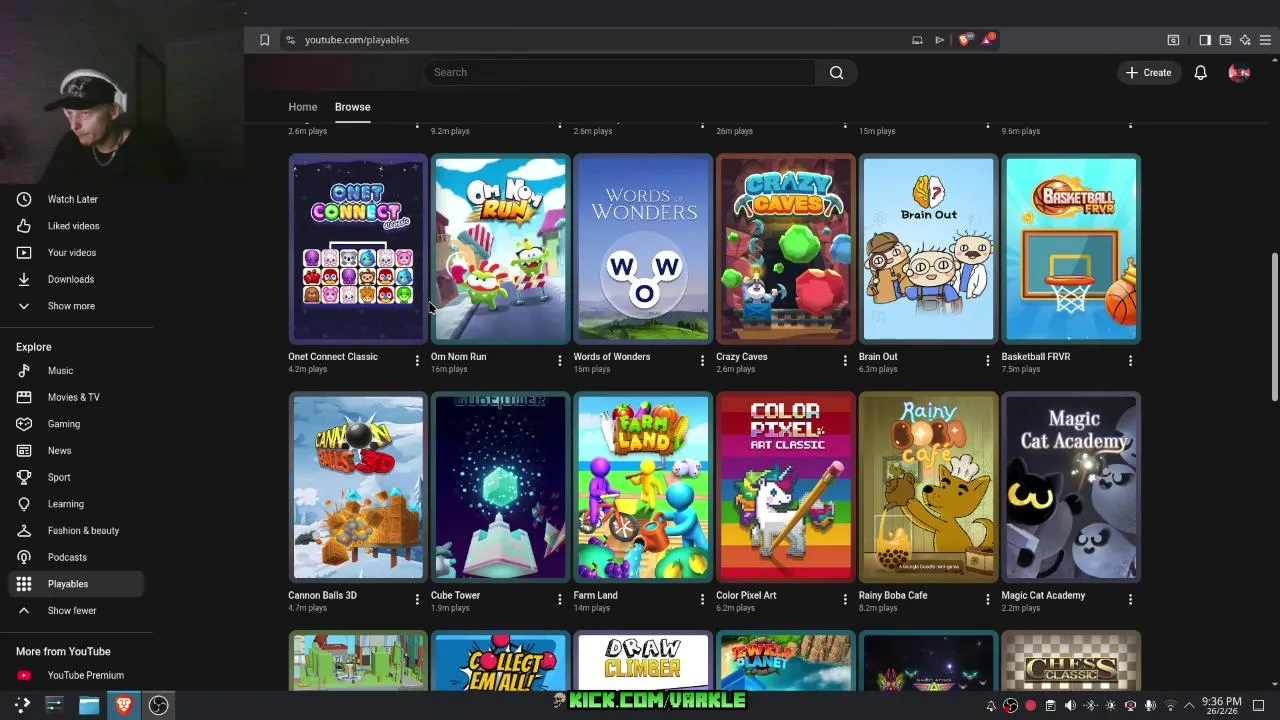Click the bookmark icon in address bar
This screenshot has width=1280, height=720.
pos(264,40)
